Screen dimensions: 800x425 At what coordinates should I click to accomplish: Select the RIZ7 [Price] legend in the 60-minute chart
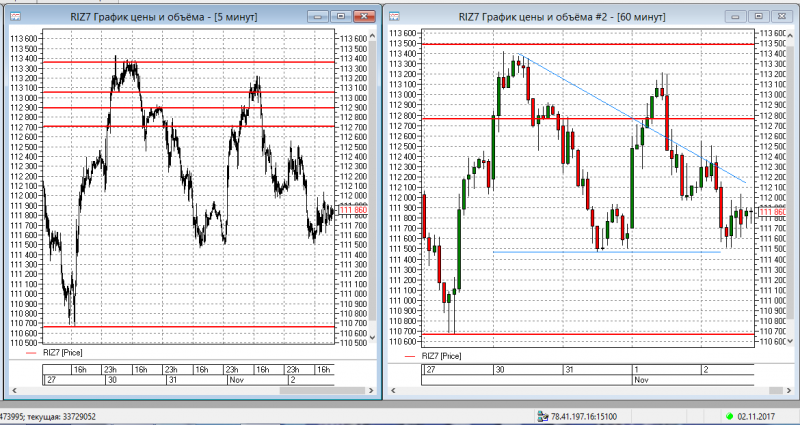point(432,356)
